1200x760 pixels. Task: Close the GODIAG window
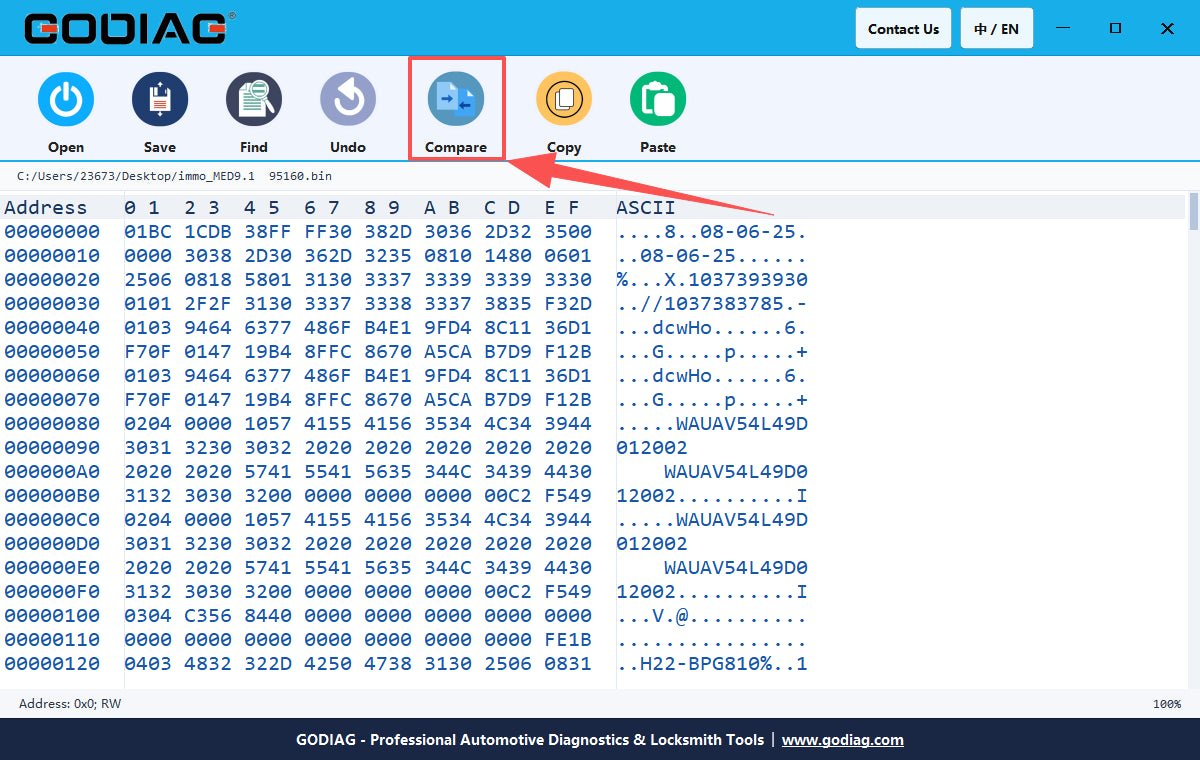point(1167,28)
